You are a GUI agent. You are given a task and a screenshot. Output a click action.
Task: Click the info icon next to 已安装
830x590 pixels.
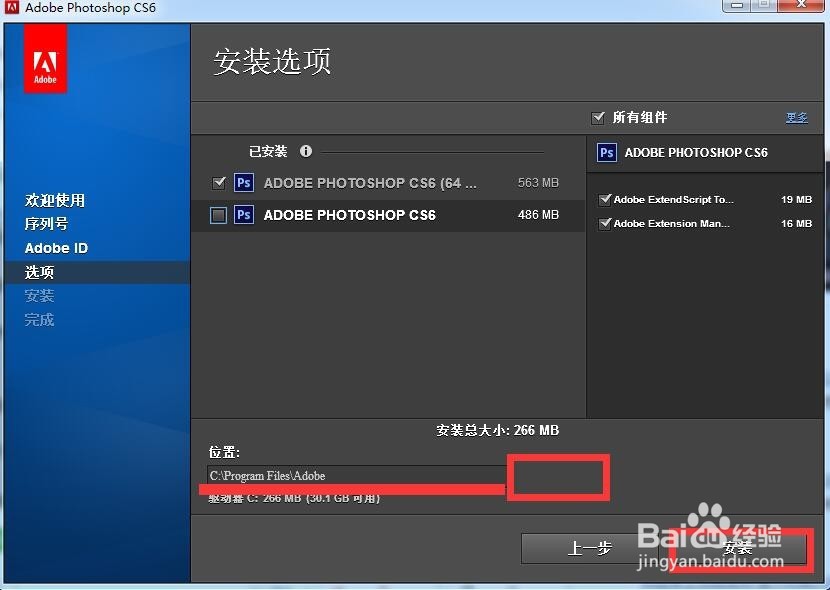tap(305, 151)
